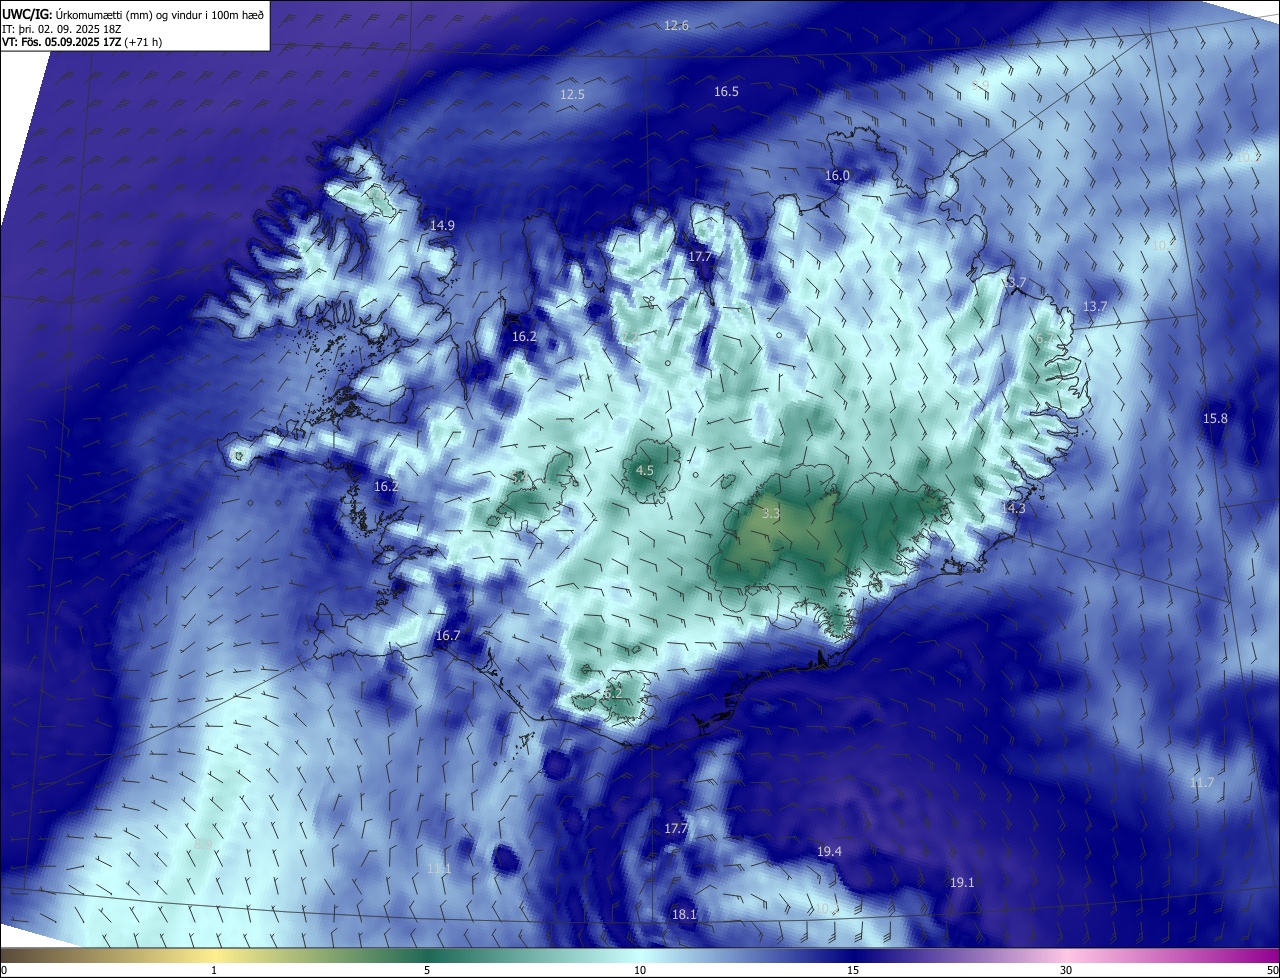Select the initial time line 'IT: þri. 02. 09. 2025 18Z'
Viewport: 1280px width, 978px height.
coord(63,29)
